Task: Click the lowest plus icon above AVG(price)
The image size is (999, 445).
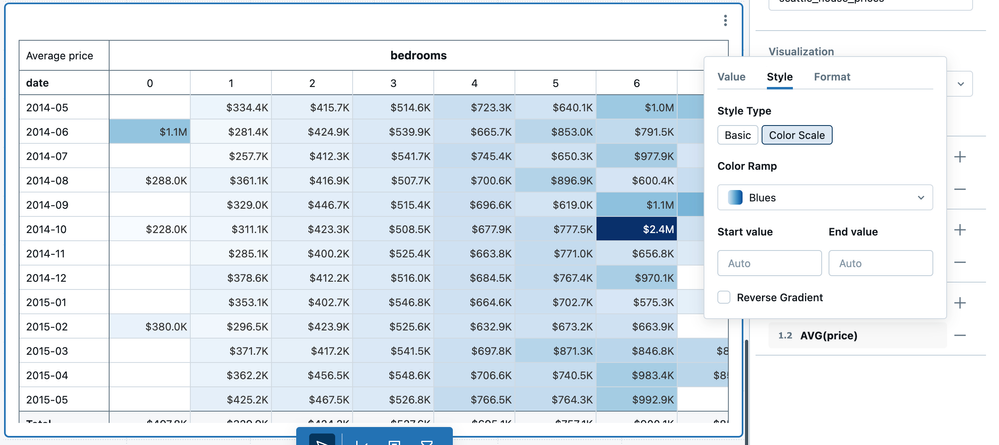Action: point(960,303)
